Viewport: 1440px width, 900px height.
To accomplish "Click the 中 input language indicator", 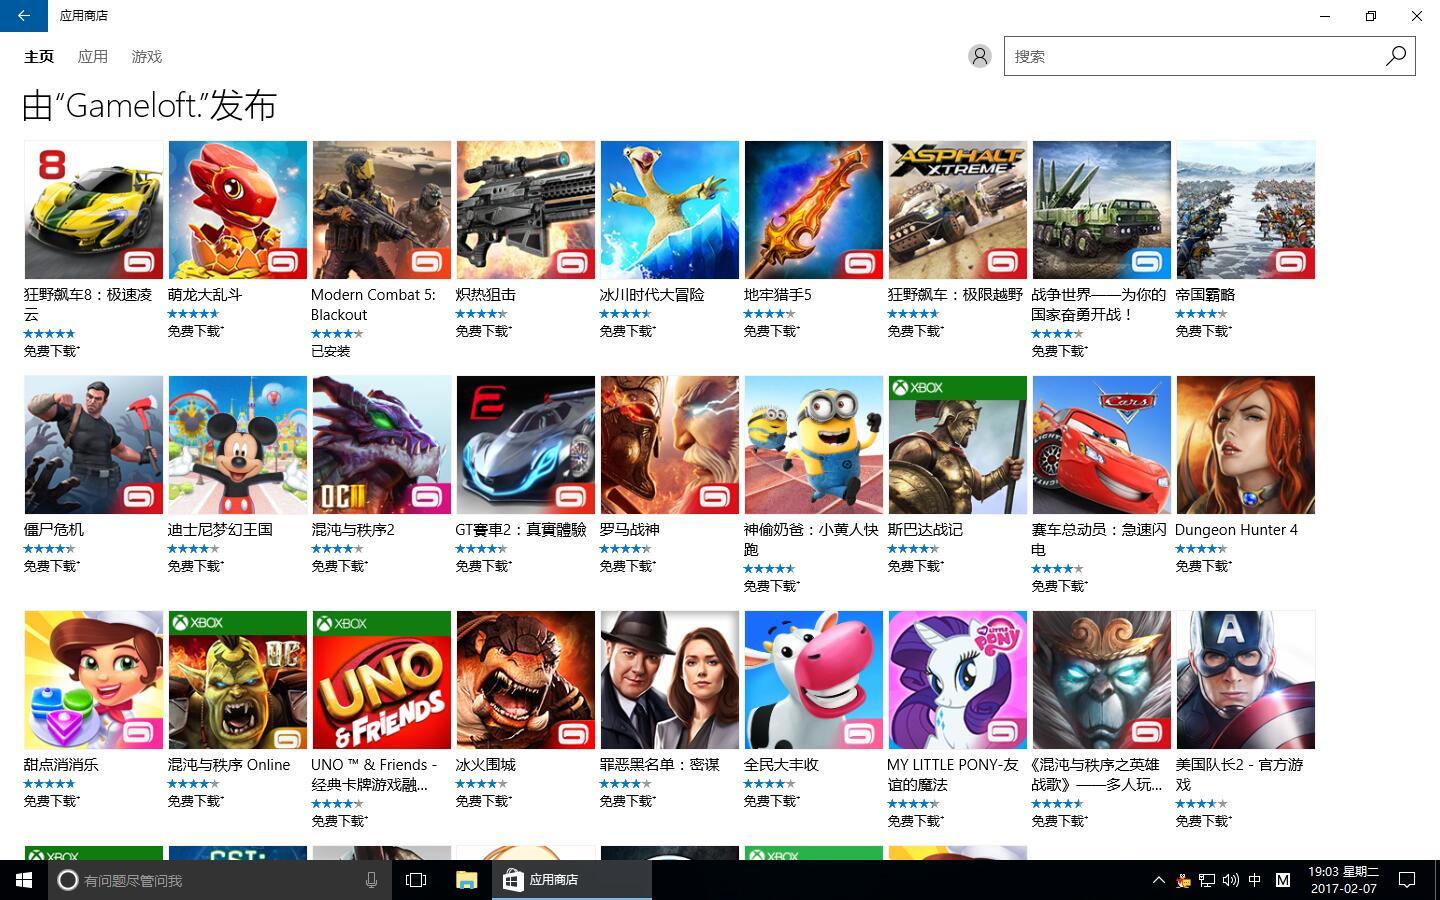I will (x=1254, y=880).
